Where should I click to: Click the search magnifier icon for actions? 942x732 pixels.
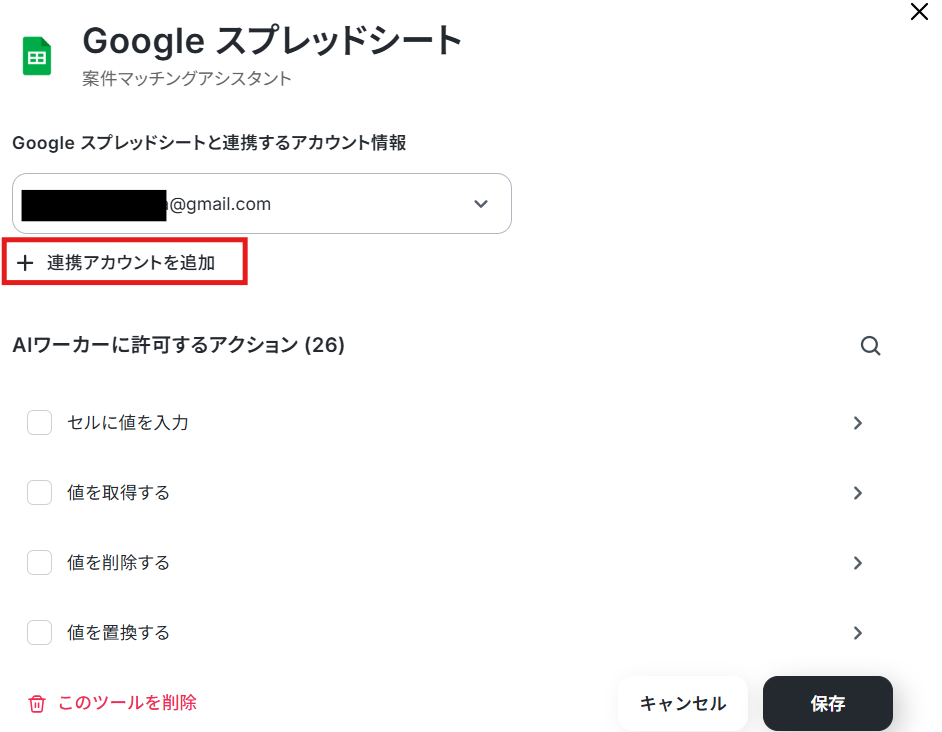coord(871,346)
